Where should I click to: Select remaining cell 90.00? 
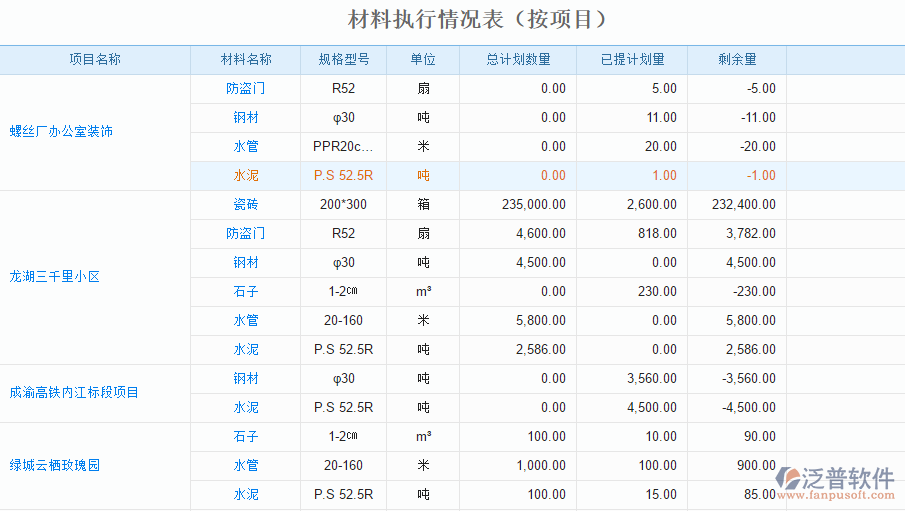click(737, 437)
